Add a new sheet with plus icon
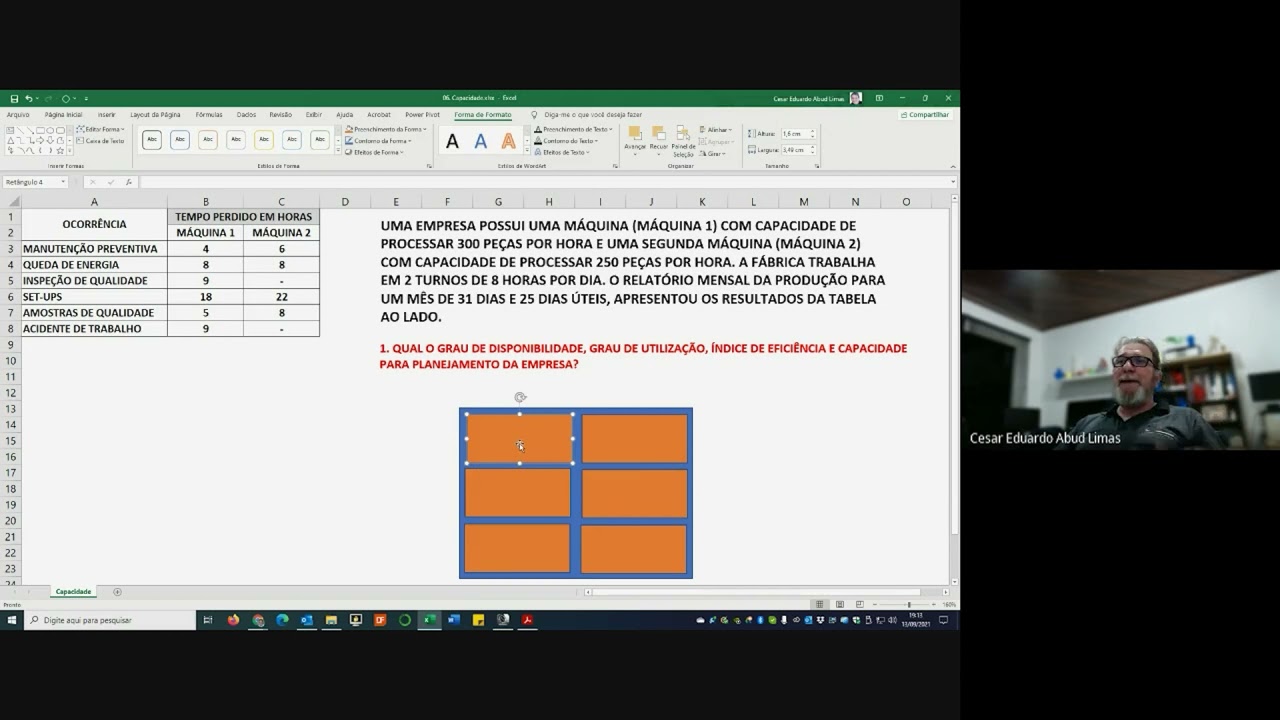Viewport: 1280px width, 720px height. pyautogui.click(x=117, y=592)
